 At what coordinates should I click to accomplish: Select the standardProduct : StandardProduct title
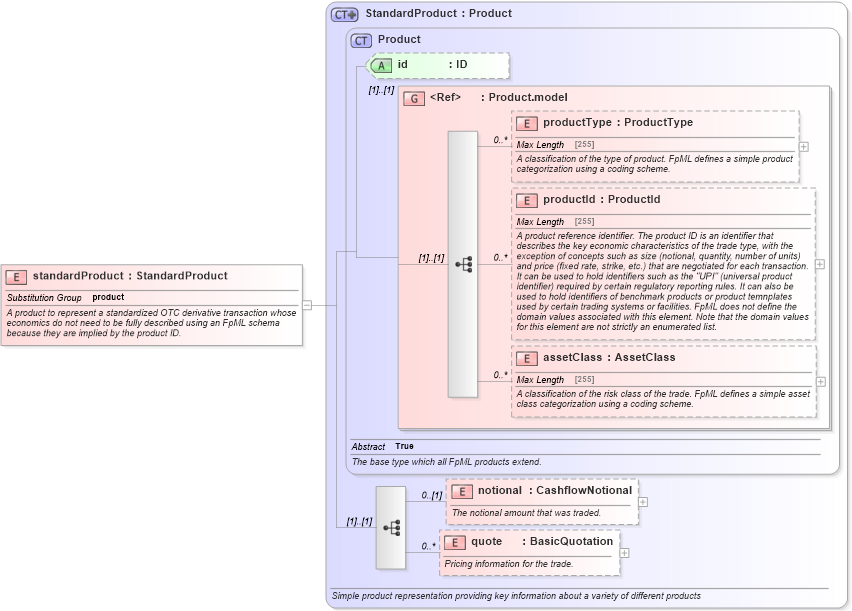130,276
